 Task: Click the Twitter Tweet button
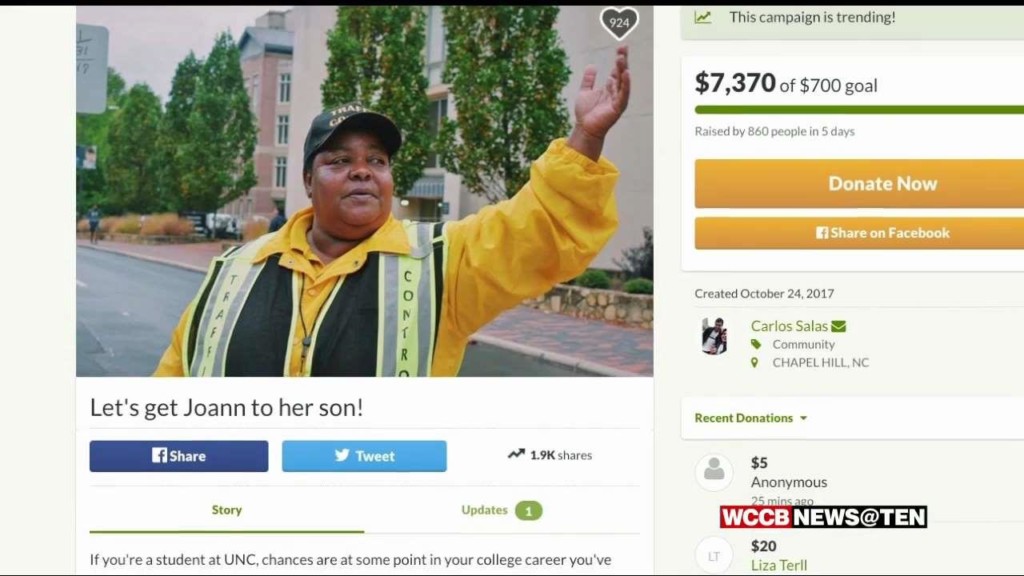(x=364, y=456)
